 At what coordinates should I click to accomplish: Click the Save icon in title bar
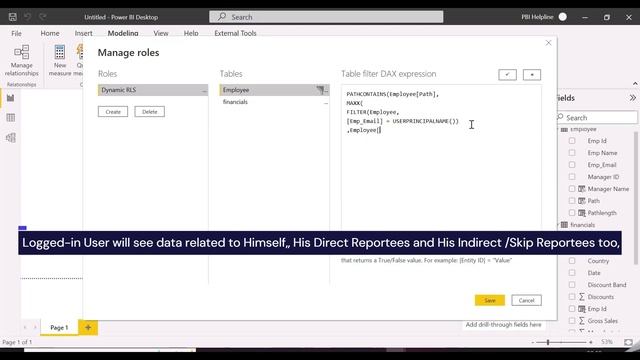[13, 17]
